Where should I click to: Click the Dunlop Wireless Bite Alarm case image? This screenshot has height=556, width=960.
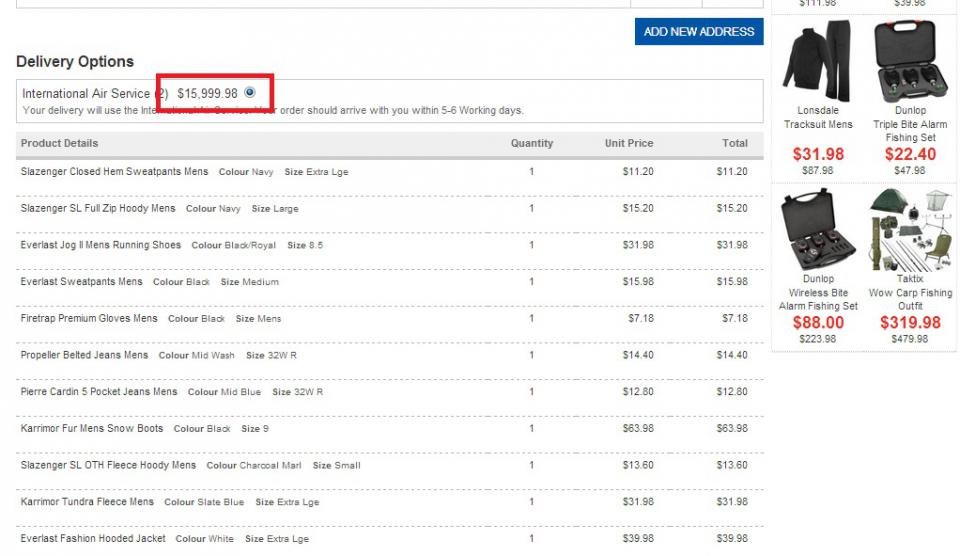coord(818,229)
